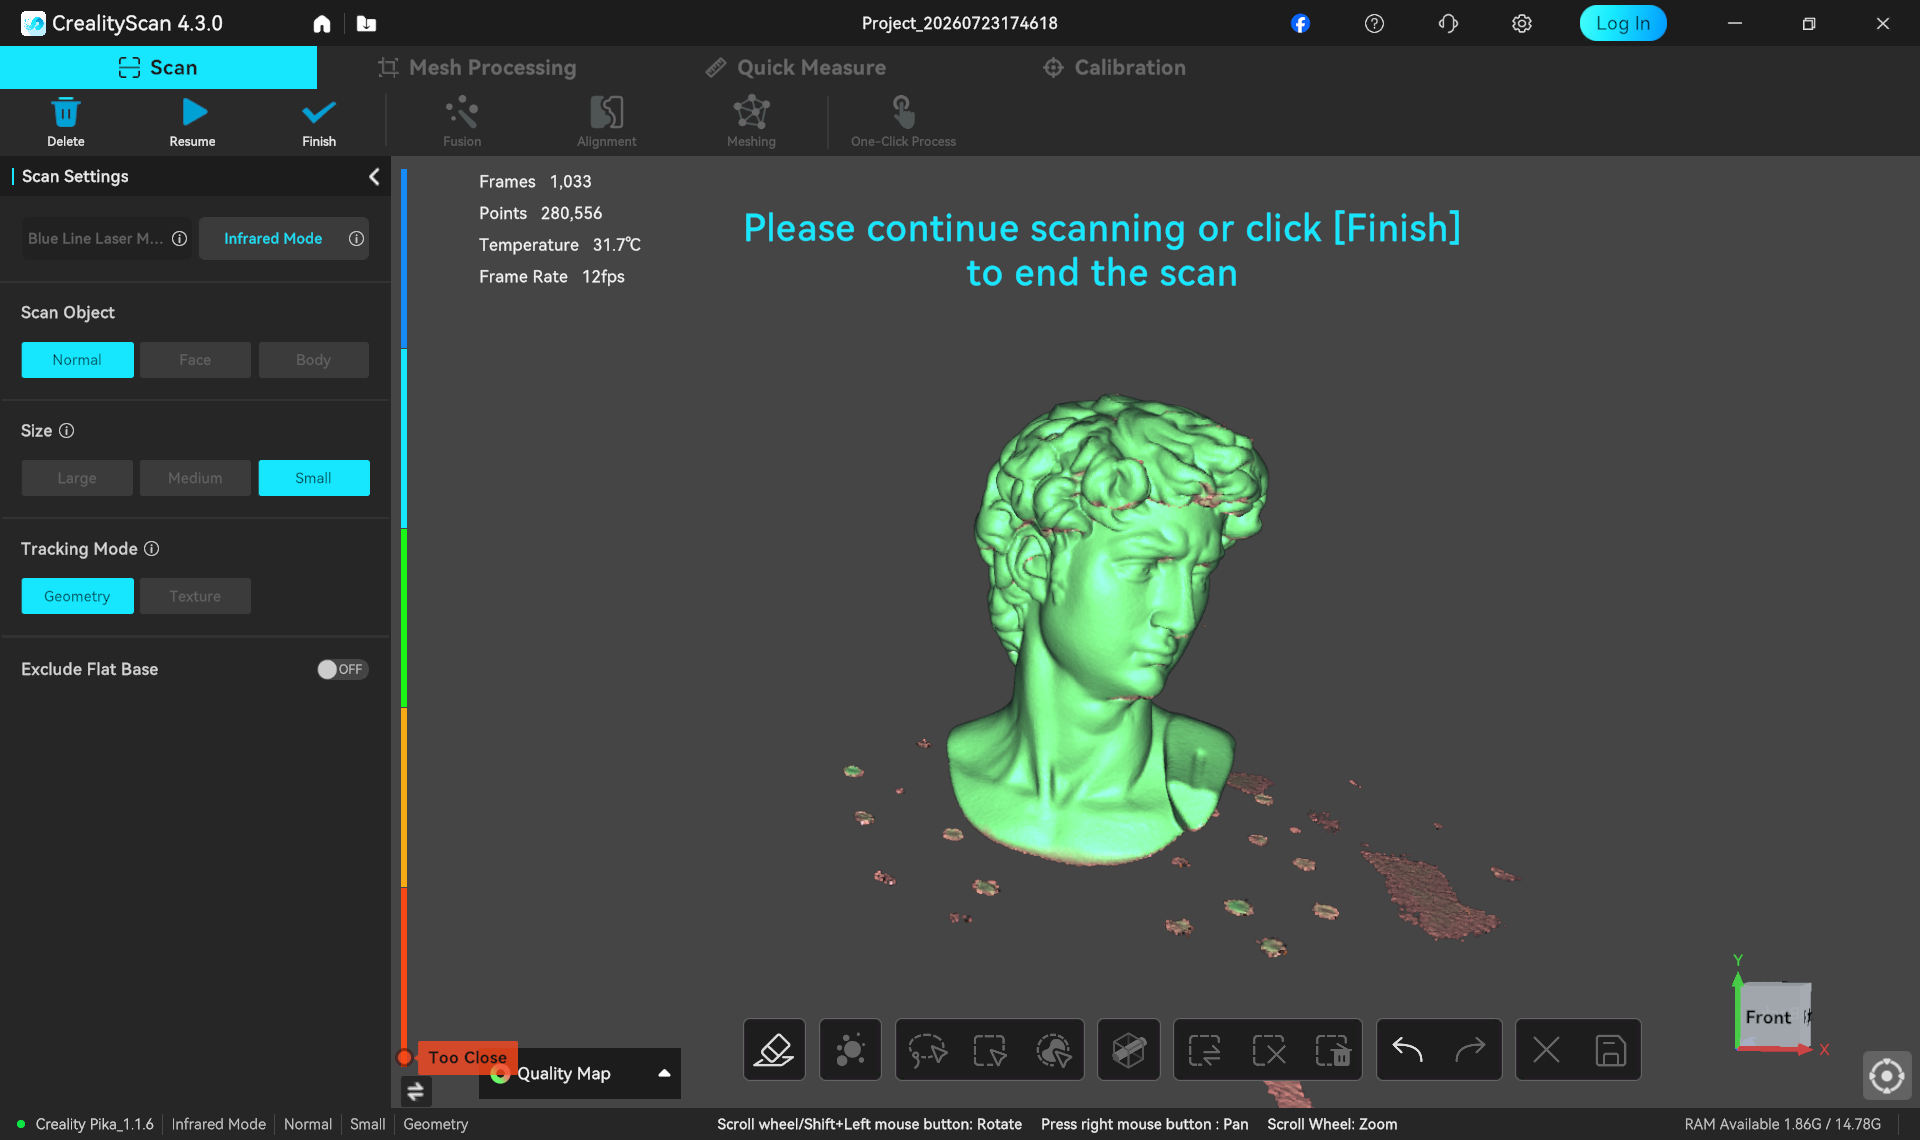Show info for Infrared Mode

[356, 239]
